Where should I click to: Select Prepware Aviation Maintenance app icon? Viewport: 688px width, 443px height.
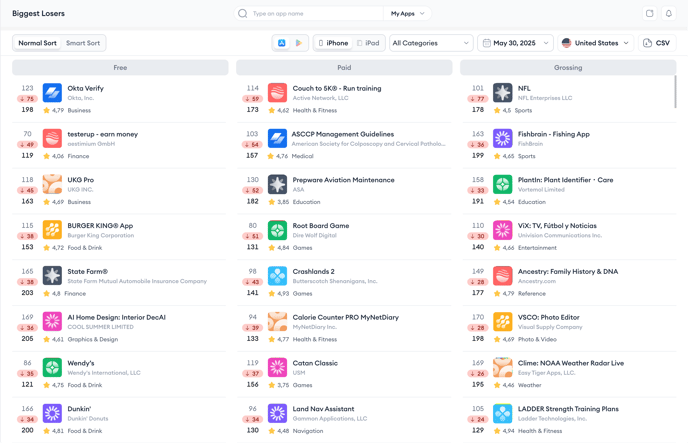click(277, 184)
